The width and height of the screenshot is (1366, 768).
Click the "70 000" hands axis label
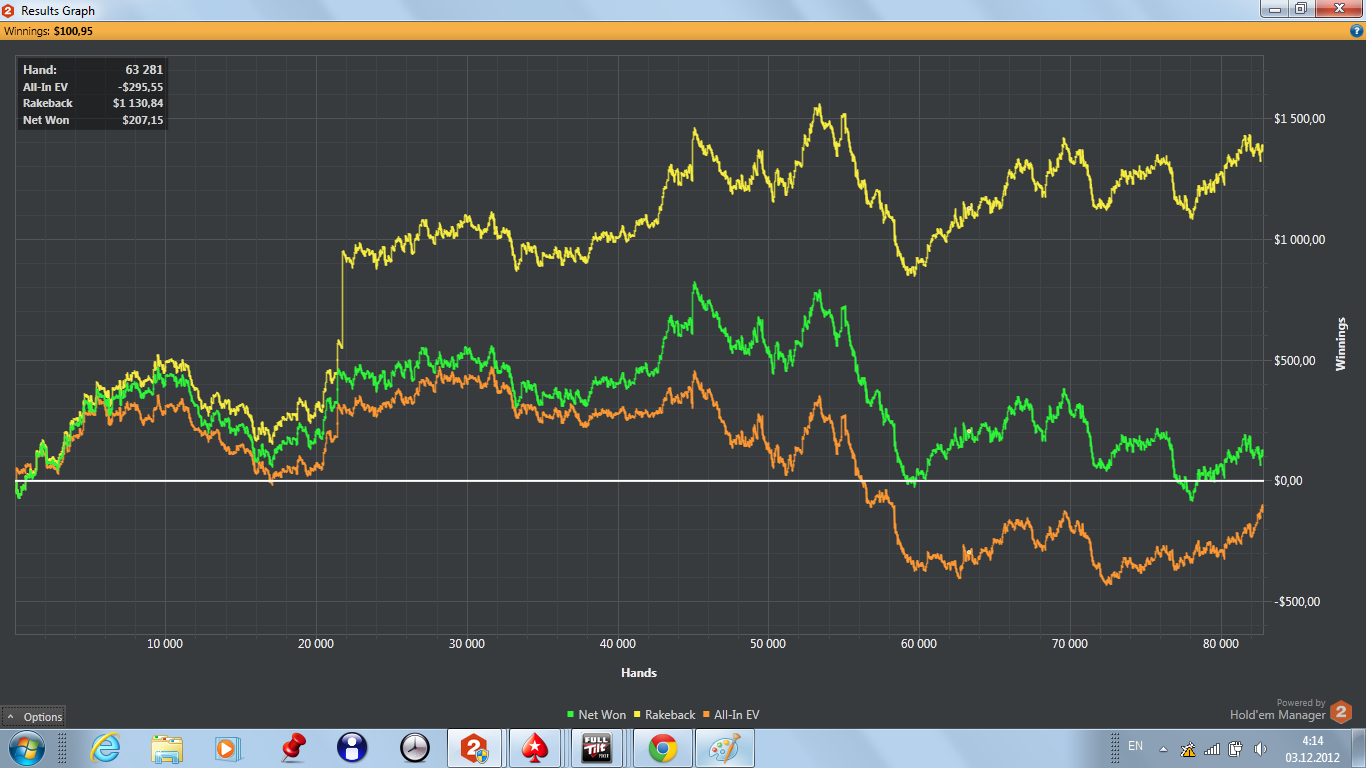coord(1070,645)
